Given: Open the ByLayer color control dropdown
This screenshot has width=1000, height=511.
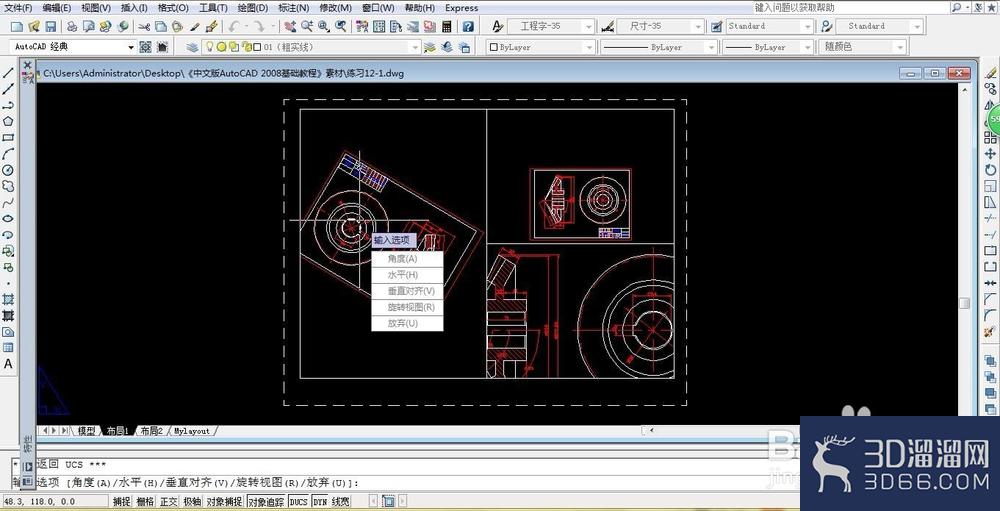Looking at the screenshot, I should pos(541,47).
